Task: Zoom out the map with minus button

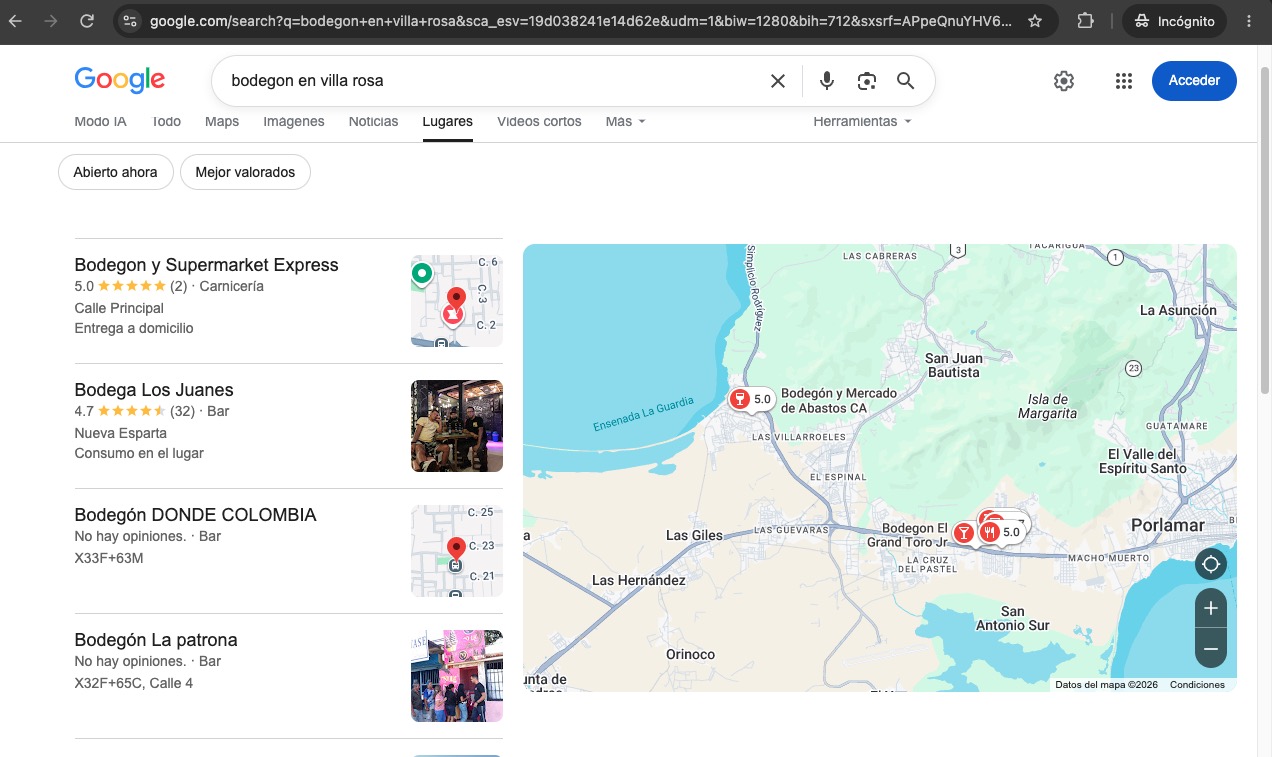Action: click(1211, 648)
